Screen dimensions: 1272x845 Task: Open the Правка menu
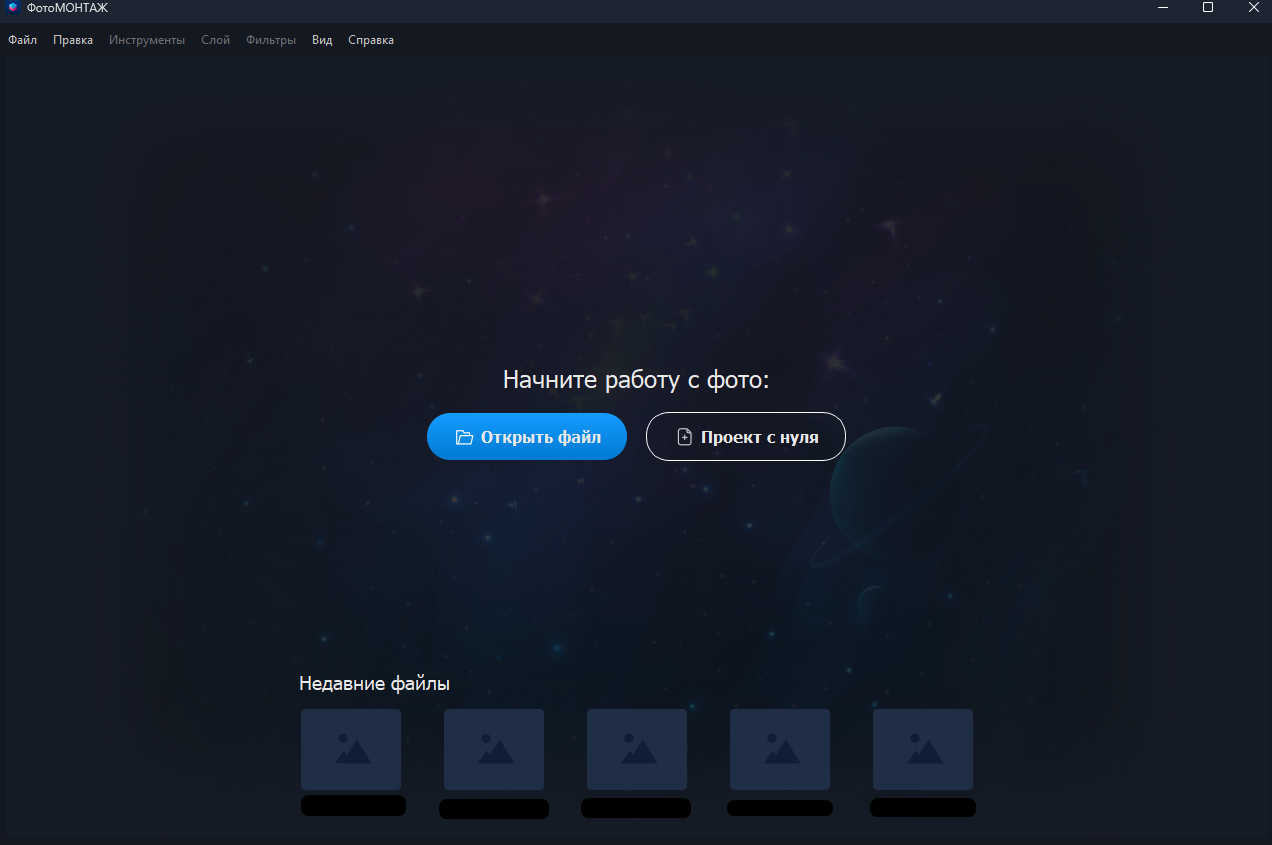point(73,40)
